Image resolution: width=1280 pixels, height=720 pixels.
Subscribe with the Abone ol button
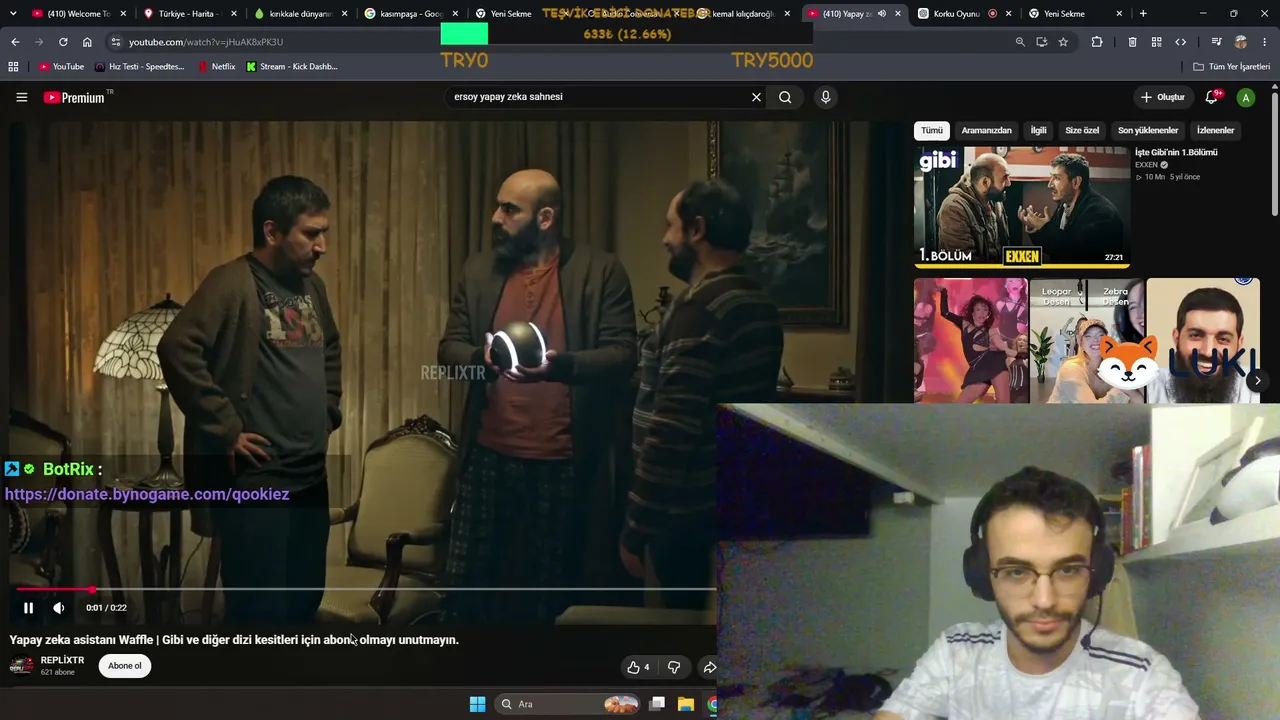point(125,666)
